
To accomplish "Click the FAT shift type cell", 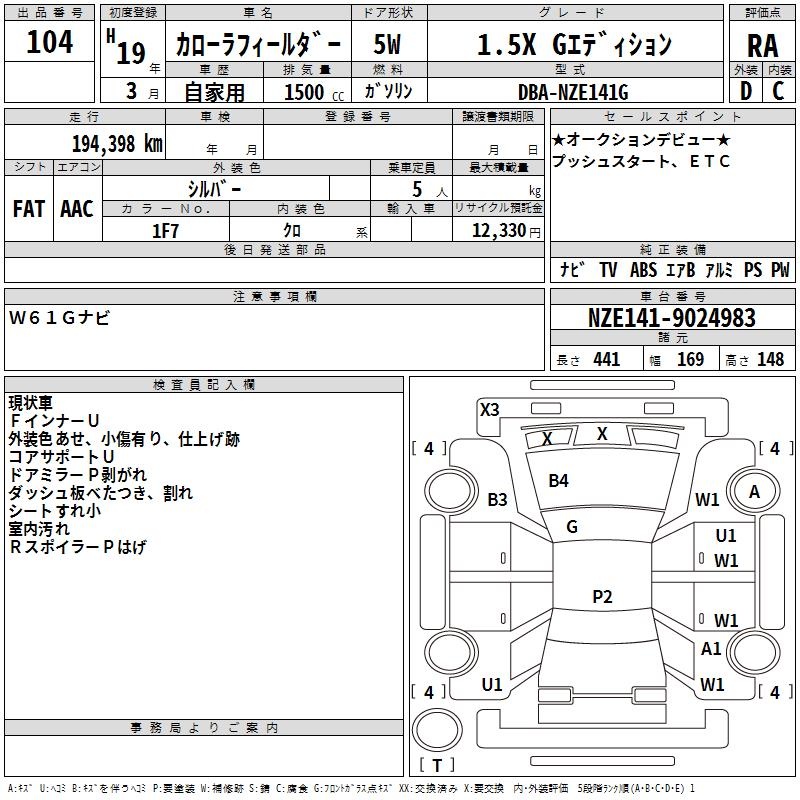I will [x=29, y=209].
